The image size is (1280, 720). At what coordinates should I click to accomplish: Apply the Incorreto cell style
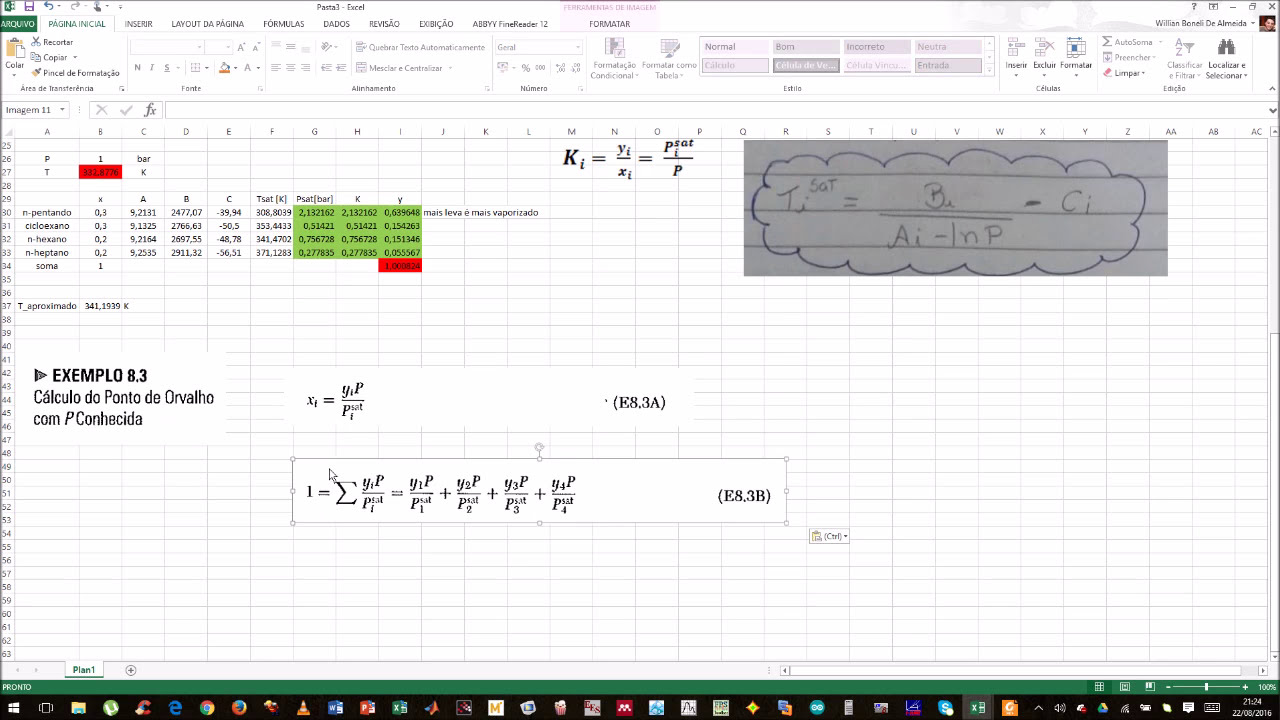point(877,47)
